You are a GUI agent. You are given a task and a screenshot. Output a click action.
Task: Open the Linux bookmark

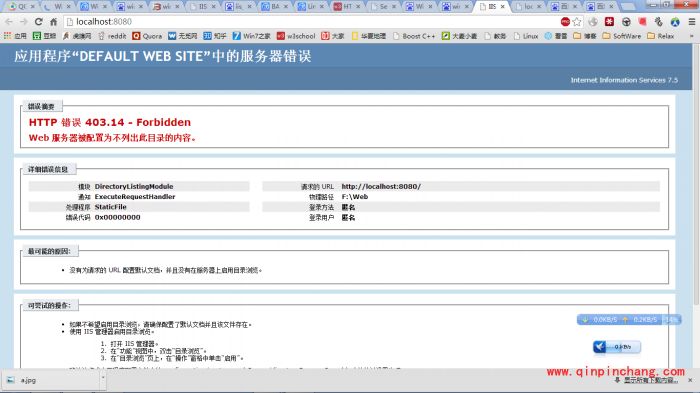click(526, 36)
